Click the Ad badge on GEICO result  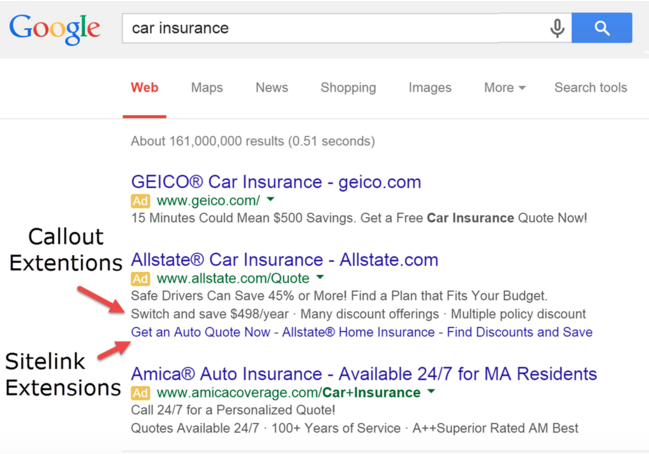[x=140, y=201]
